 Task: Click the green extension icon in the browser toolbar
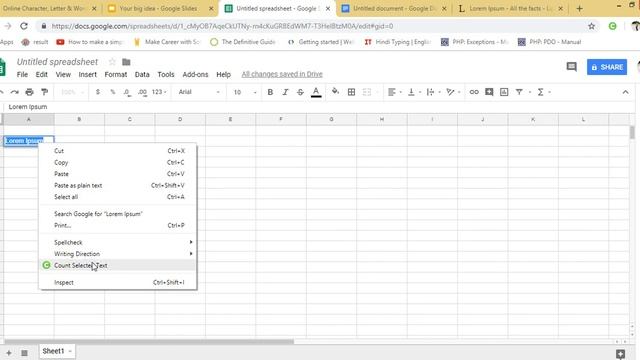tap(612, 26)
